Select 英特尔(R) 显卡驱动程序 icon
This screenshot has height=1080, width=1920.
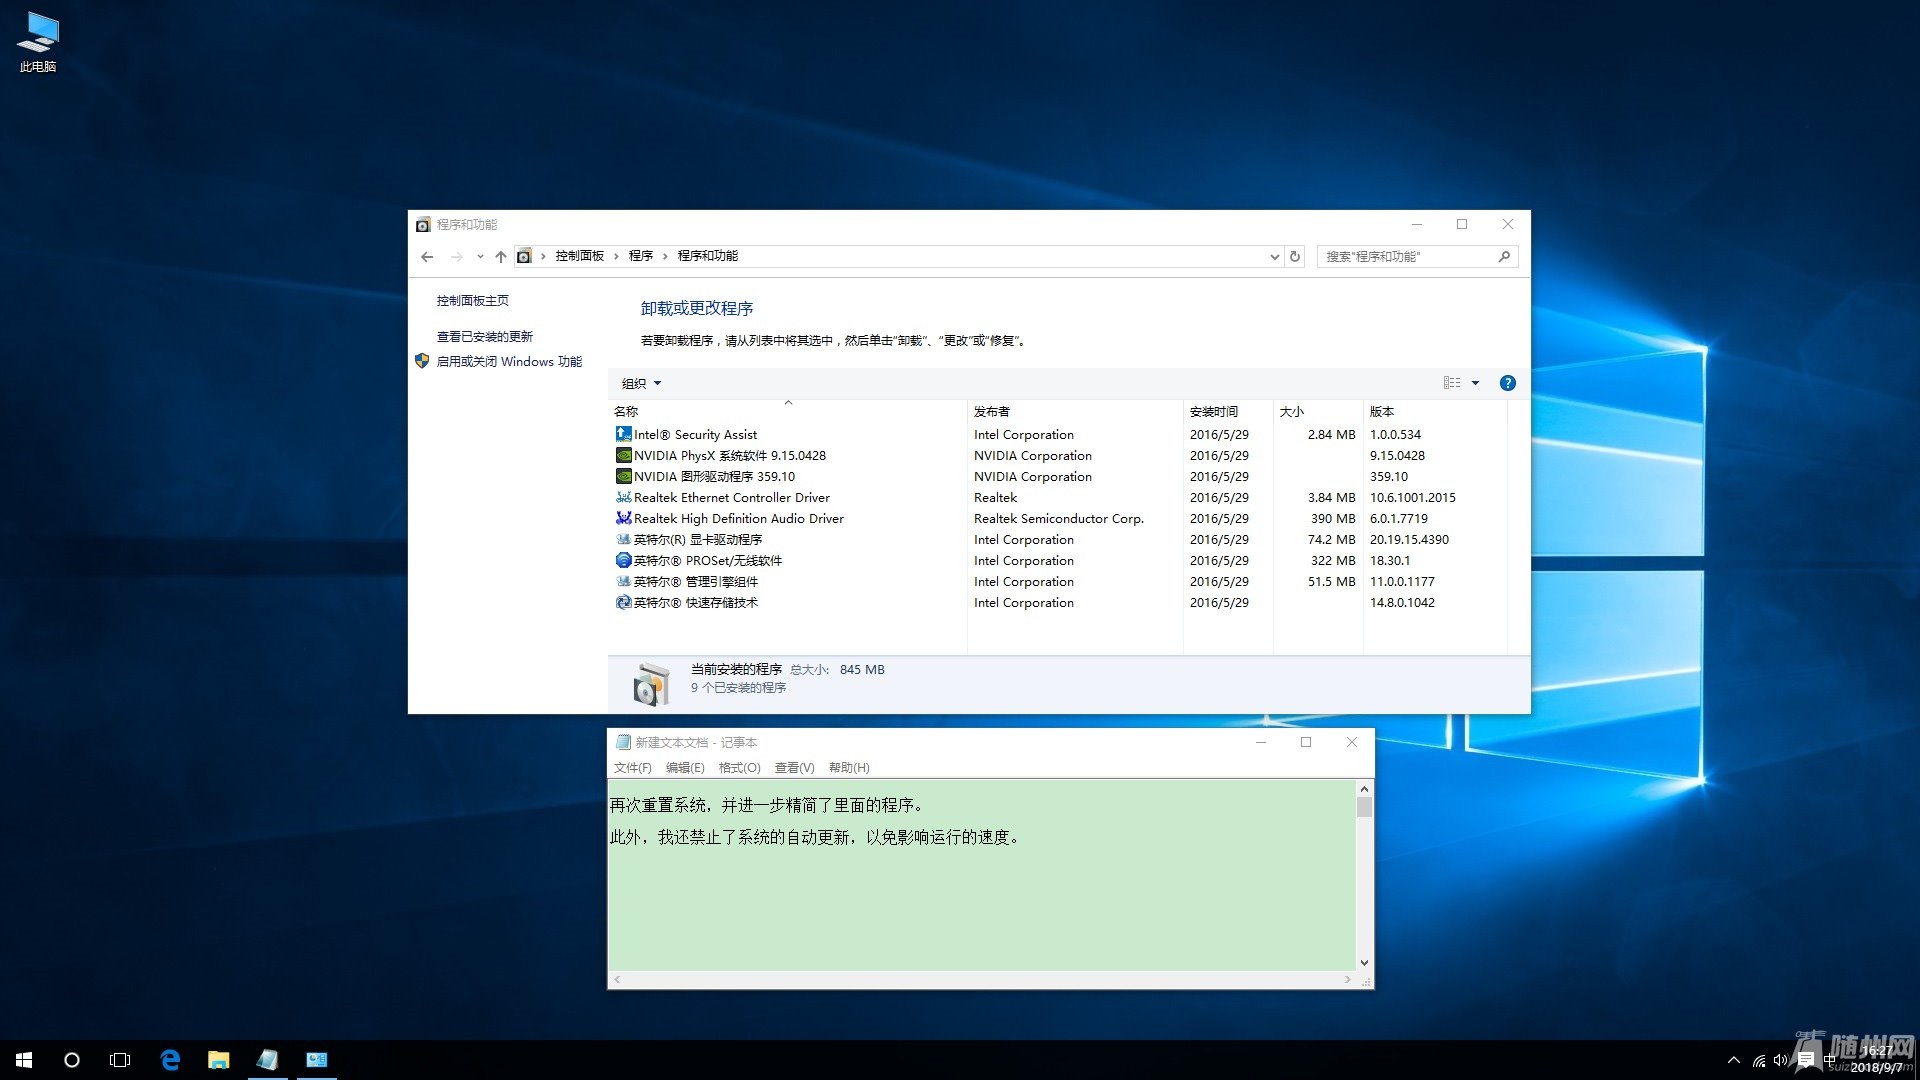[x=623, y=539]
